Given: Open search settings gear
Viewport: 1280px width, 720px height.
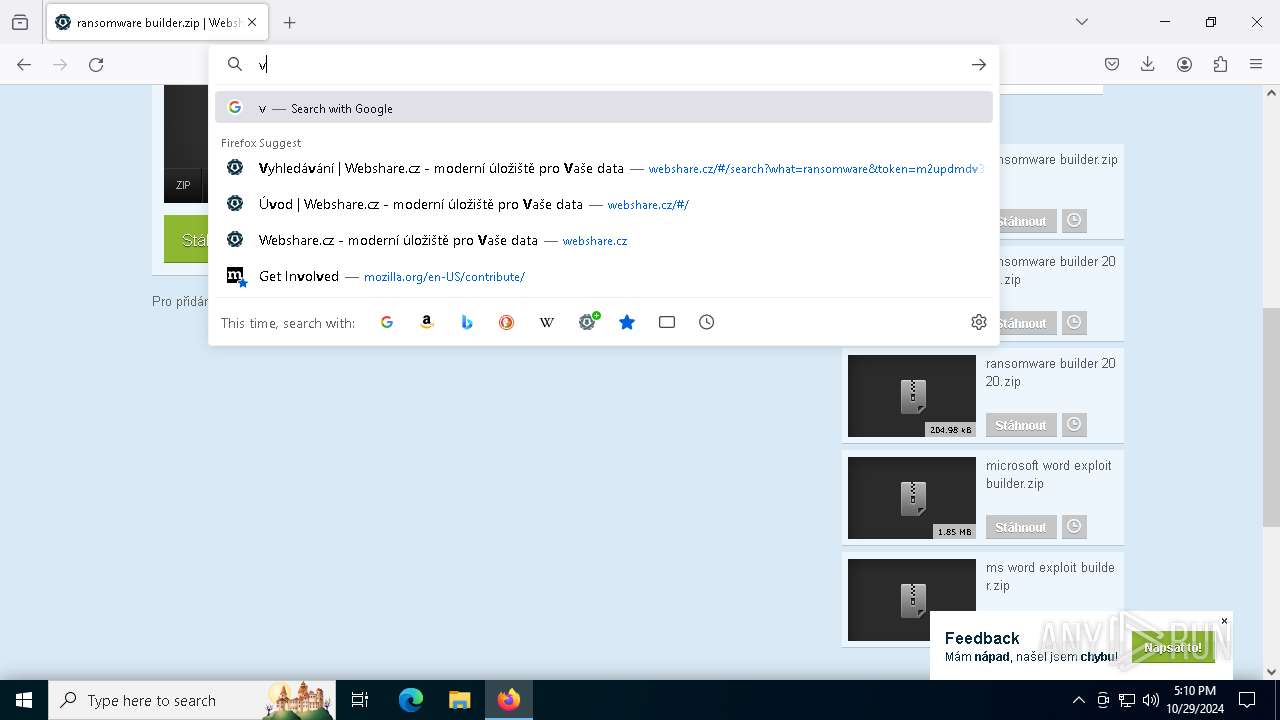Looking at the screenshot, I should coord(979,322).
